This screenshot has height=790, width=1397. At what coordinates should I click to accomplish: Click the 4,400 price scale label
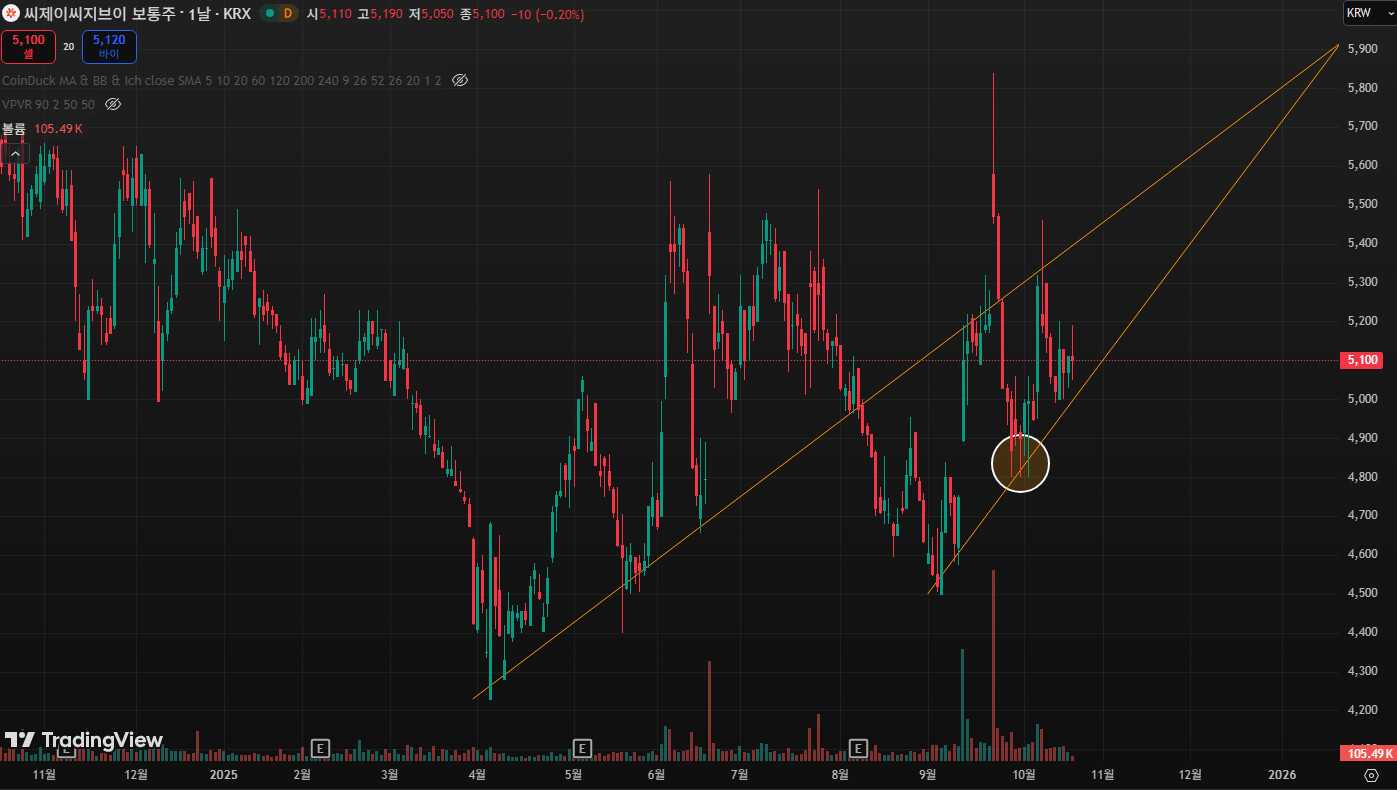click(x=1363, y=632)
